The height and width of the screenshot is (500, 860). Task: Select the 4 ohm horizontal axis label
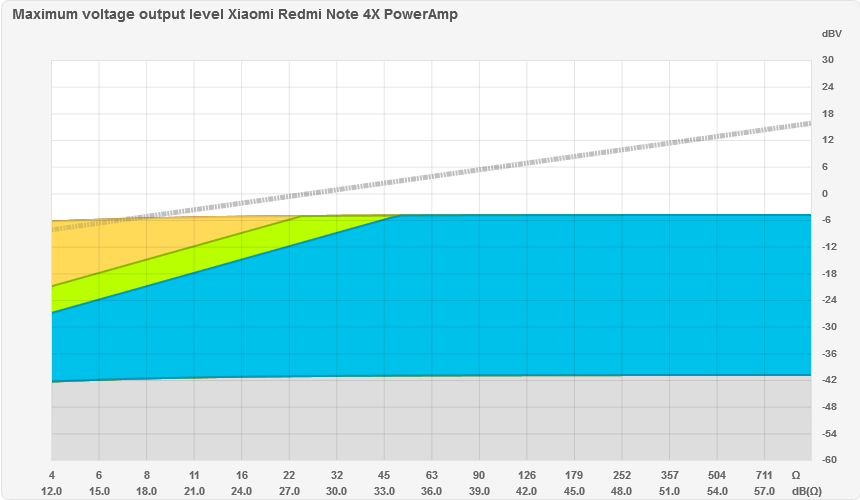pyautogui.click(x=52, y=475)
